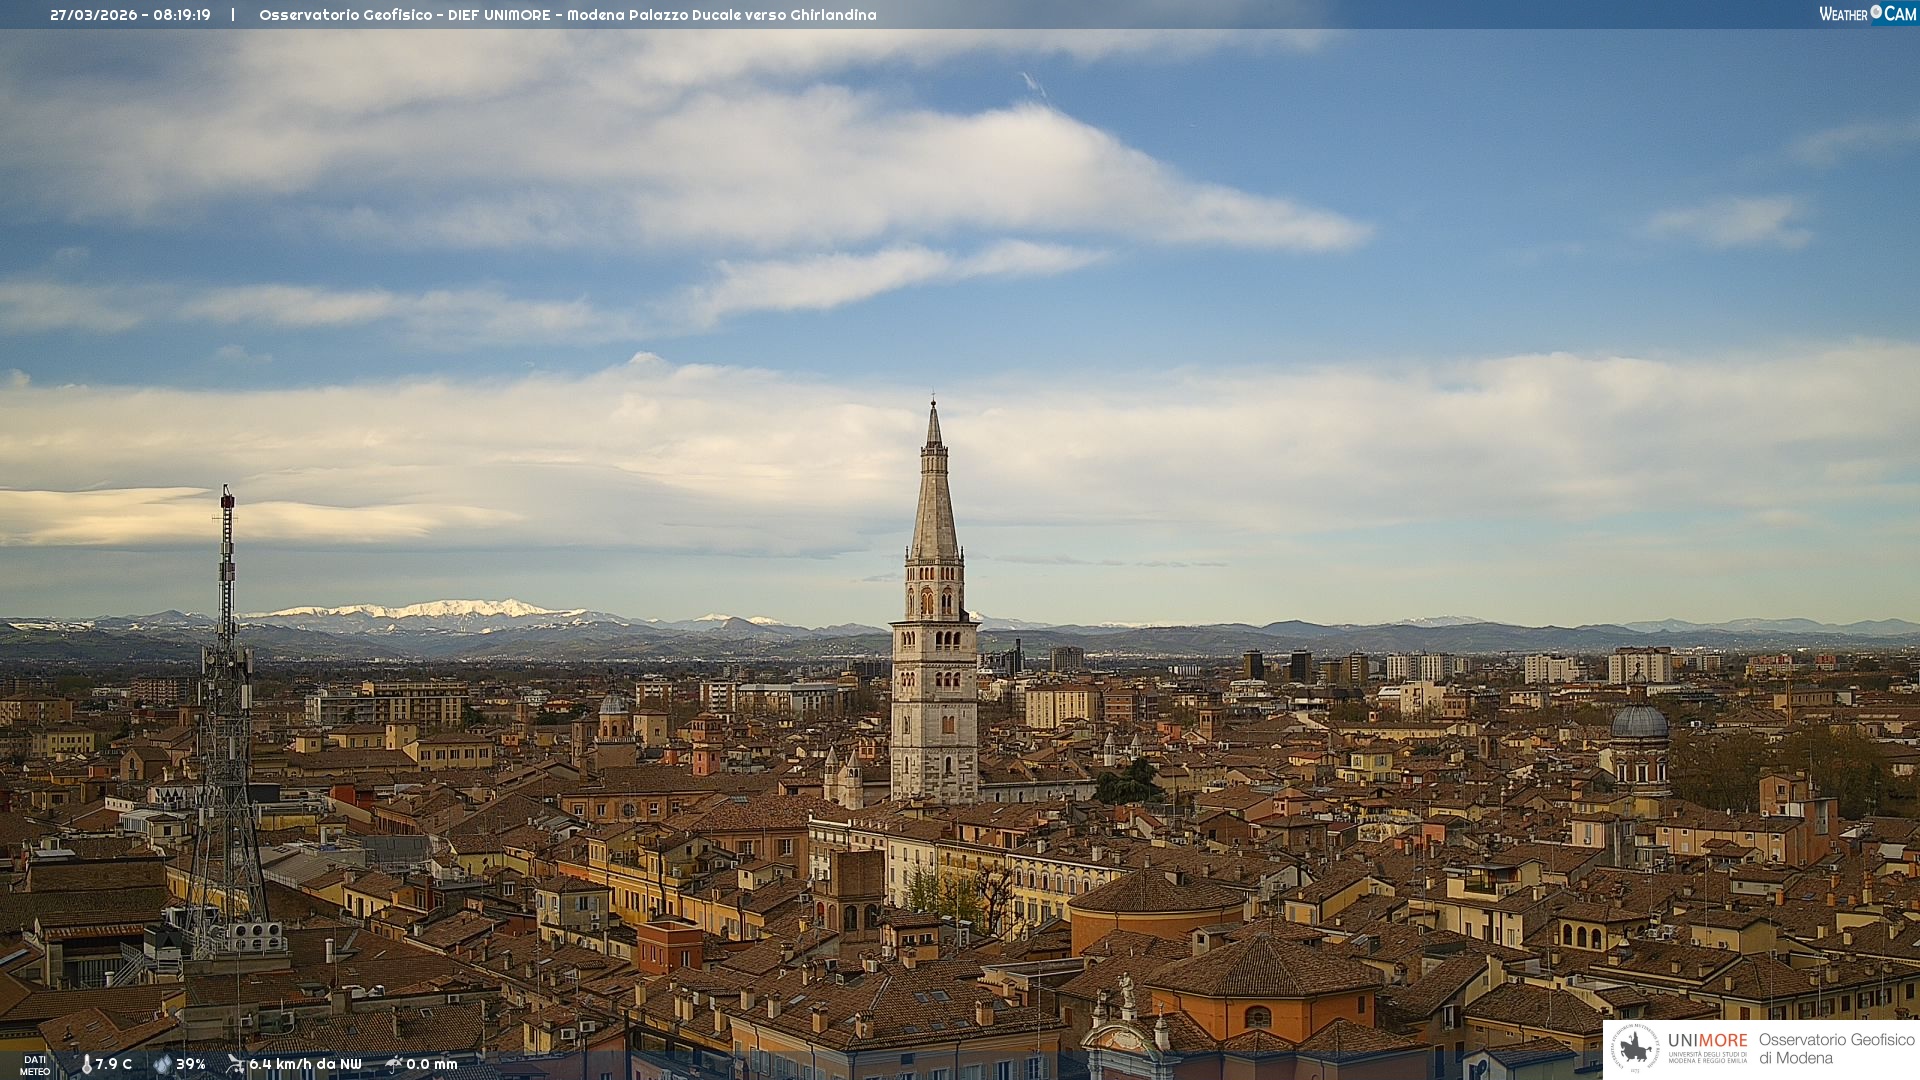Click the 0.0 mm rainfall value
Image resolution: width=1920 pixels, height=1080 pixels.
click(431, 1065)
